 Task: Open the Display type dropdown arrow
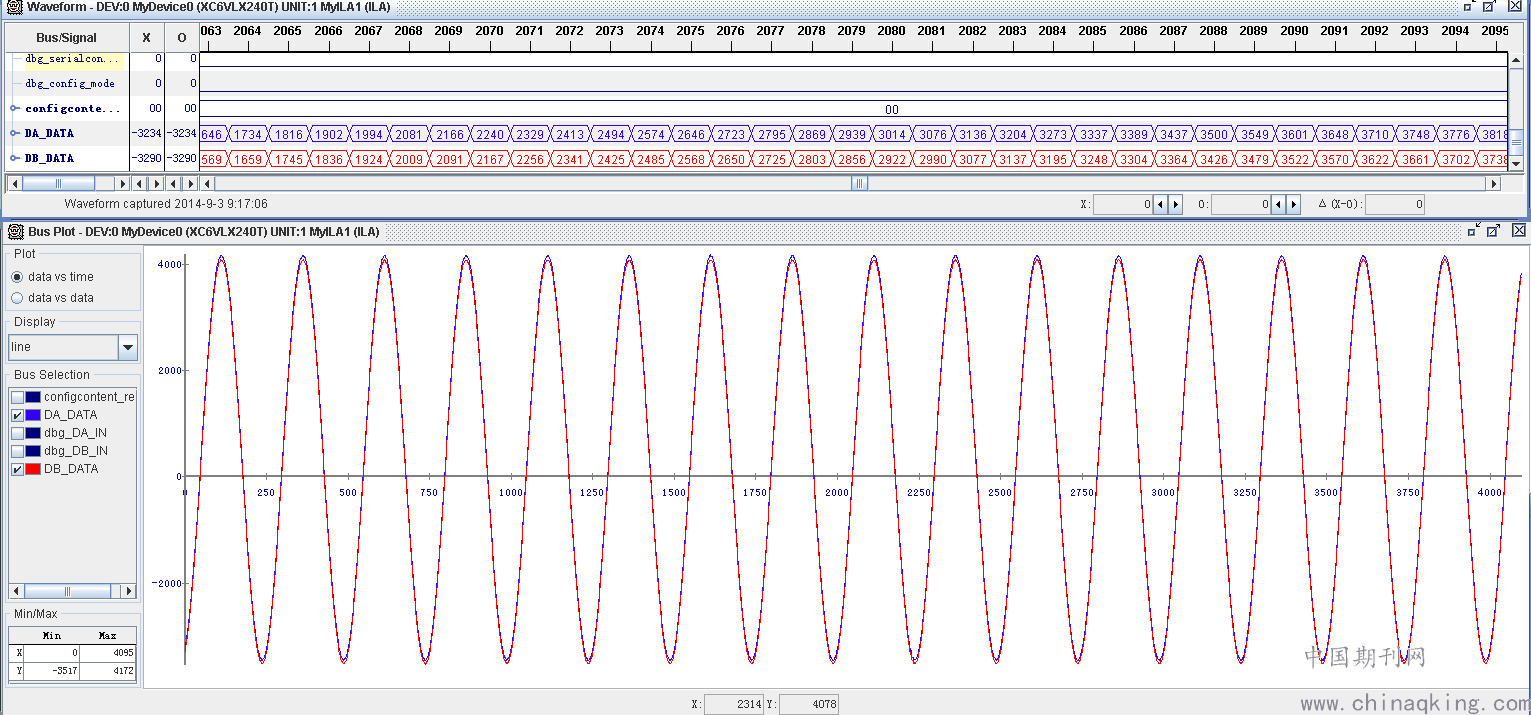(128, 348)
